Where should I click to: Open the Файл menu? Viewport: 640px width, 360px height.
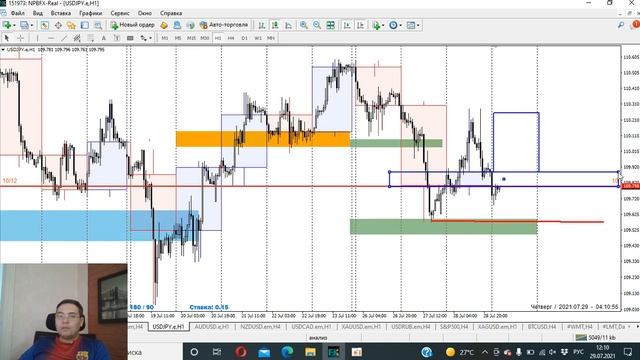click(18, 13)
